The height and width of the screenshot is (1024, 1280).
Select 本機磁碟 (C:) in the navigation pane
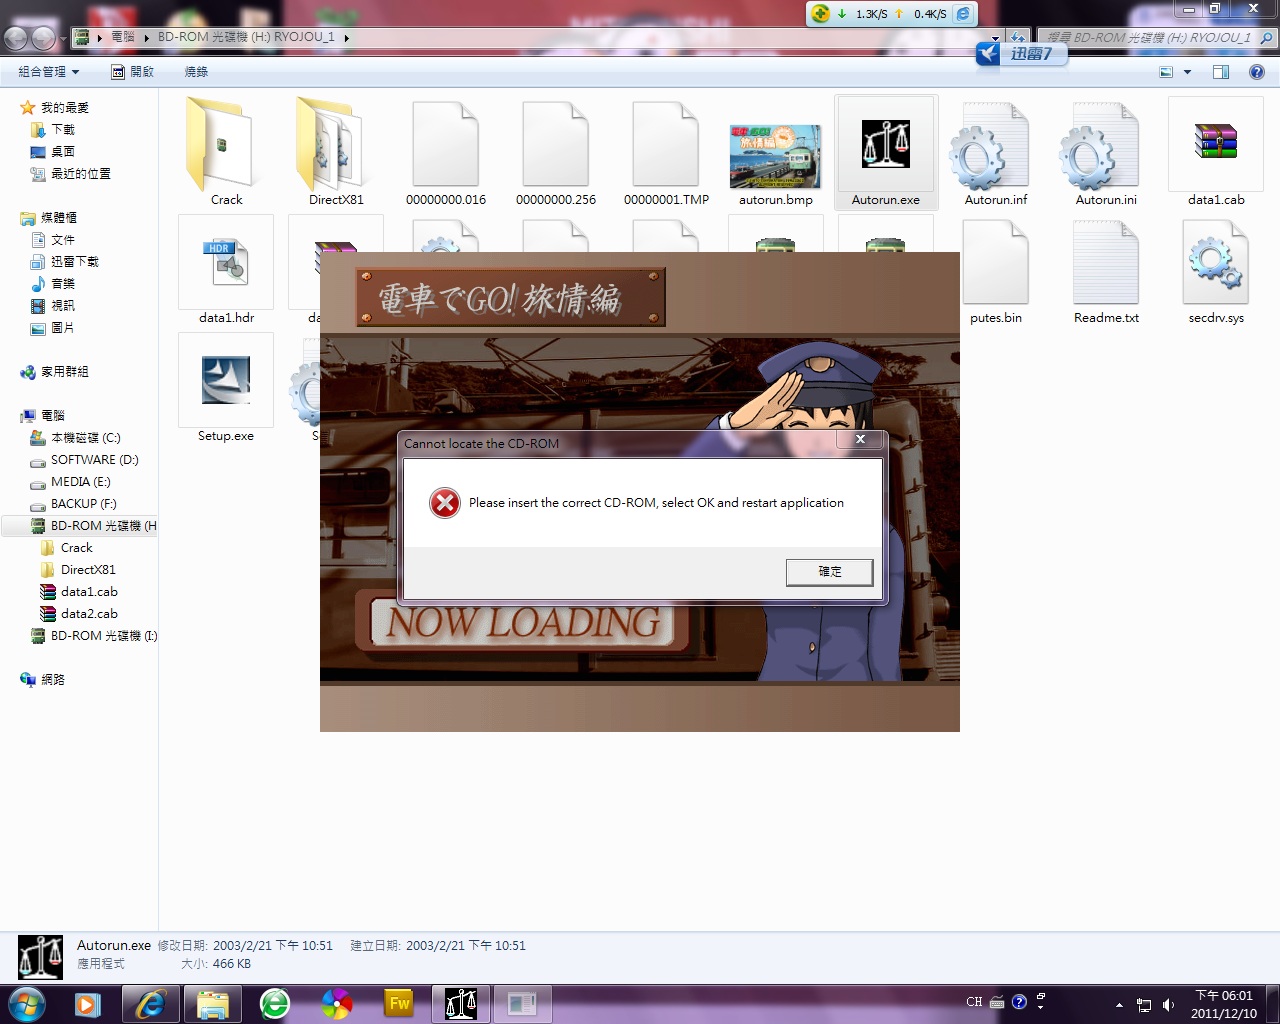pos(75,438)
